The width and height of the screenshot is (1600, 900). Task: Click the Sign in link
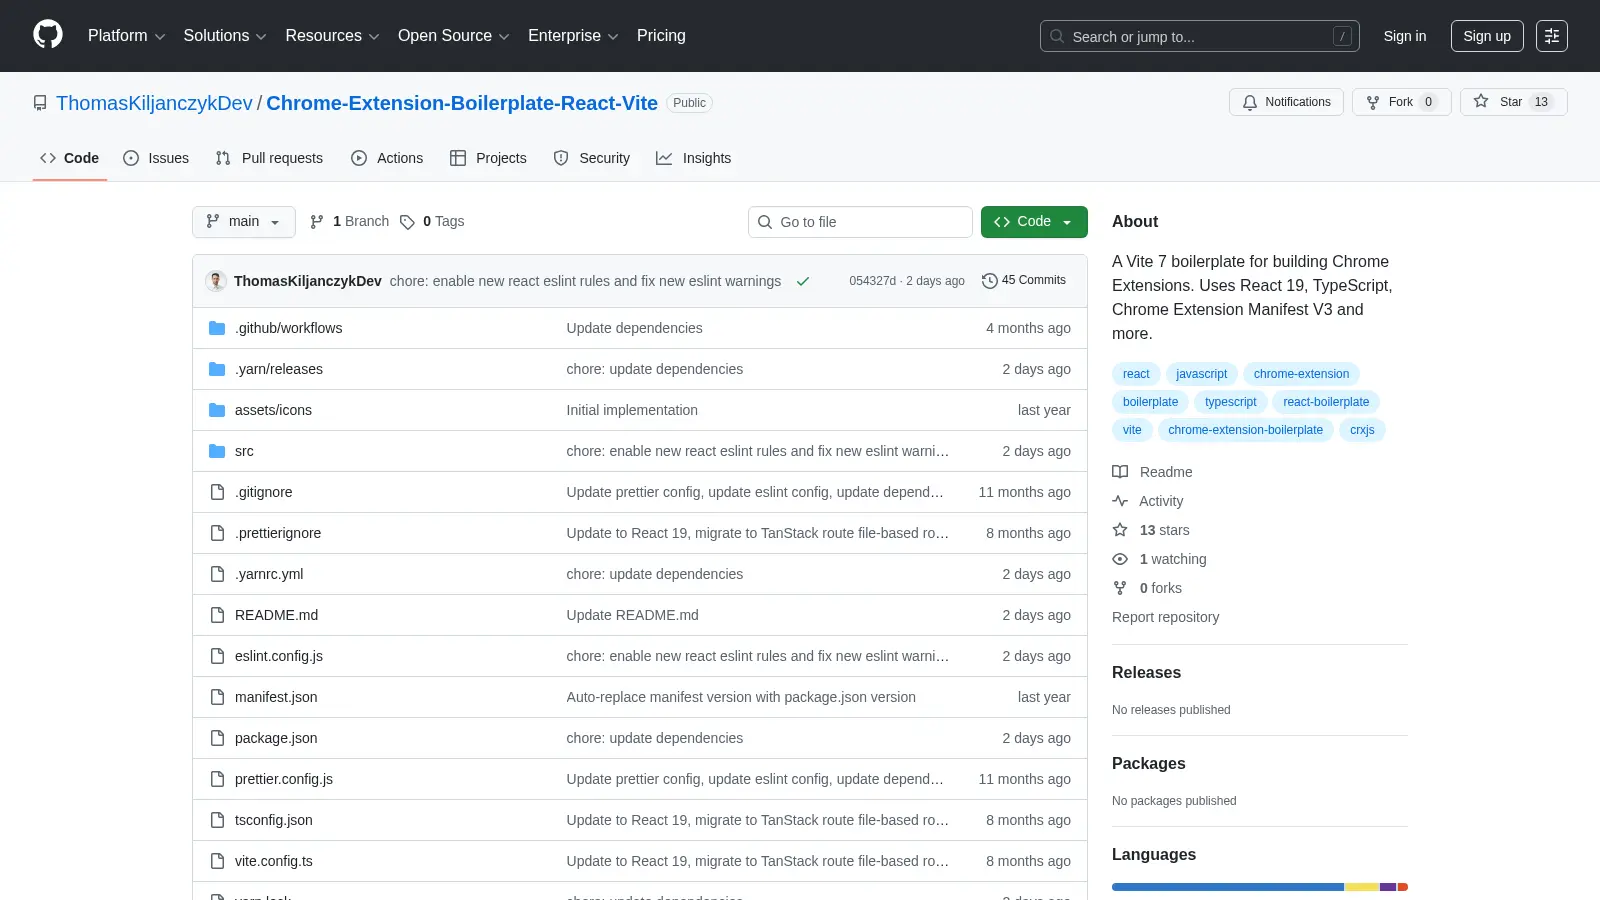(1405, 36)
